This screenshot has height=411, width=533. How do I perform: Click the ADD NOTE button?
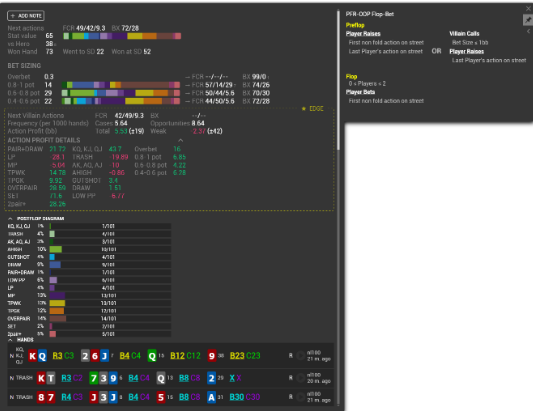26,16
